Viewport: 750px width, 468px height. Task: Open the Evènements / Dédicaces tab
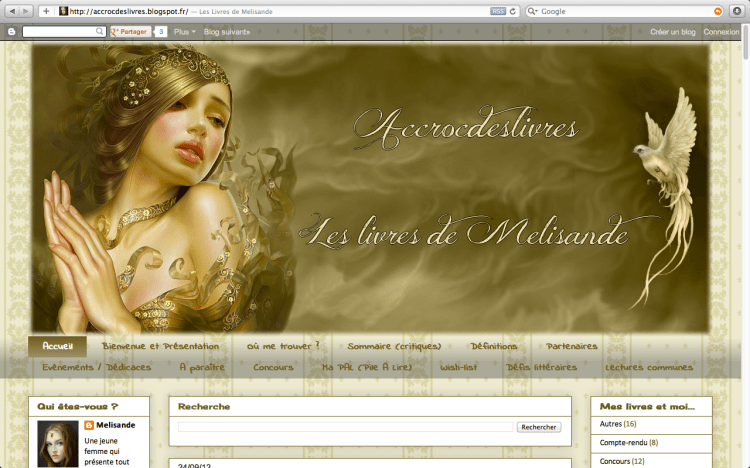(x=97, y=367)
